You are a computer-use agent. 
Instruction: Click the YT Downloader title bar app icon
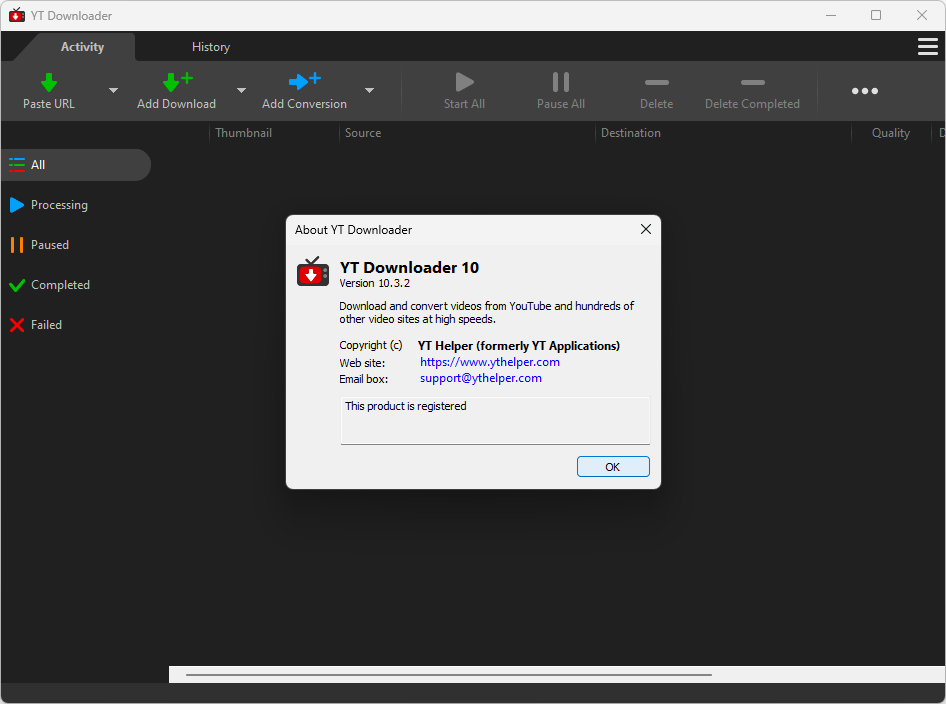(x=17, y=15)
